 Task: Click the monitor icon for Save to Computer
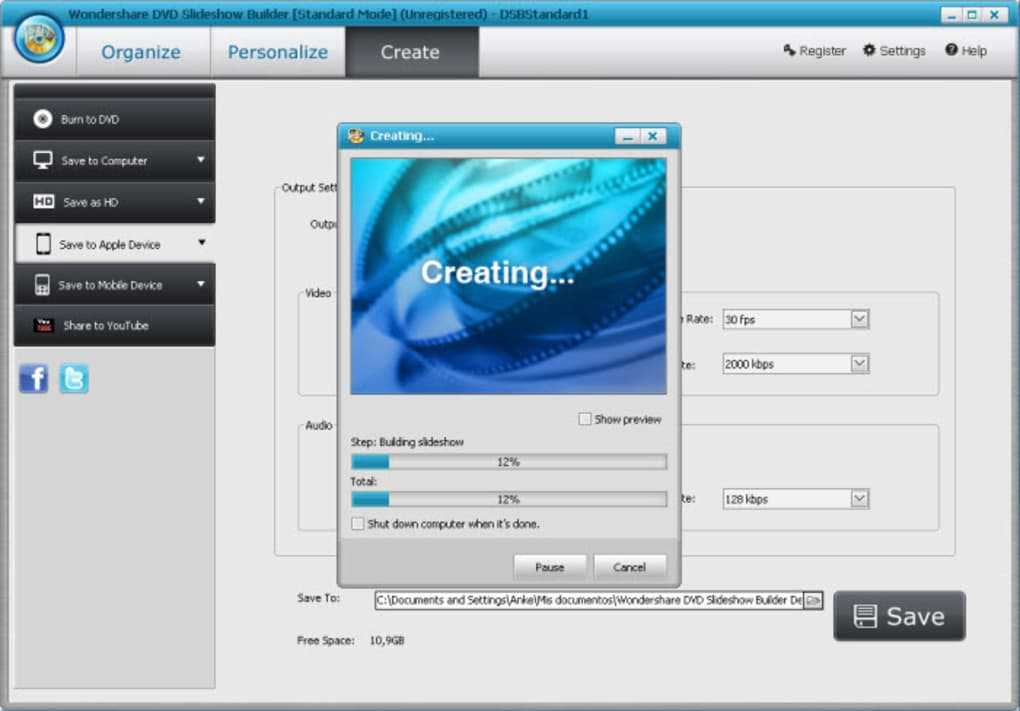coord(43,160)
